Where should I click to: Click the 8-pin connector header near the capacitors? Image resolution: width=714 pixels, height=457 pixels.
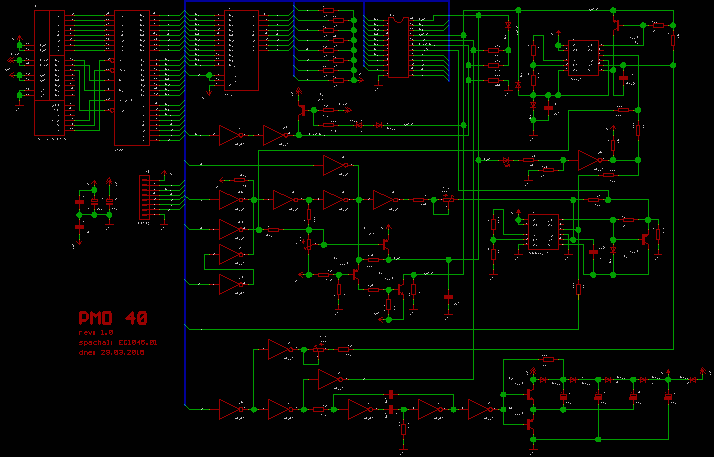[146, 198]
